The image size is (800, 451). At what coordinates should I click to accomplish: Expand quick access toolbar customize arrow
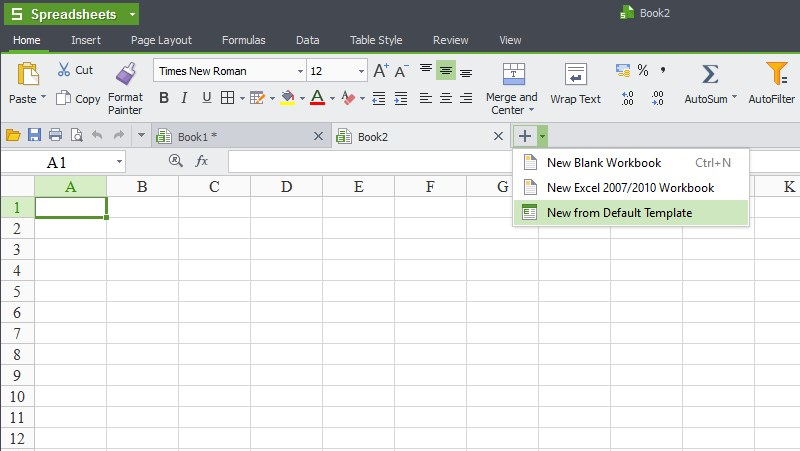pyautogui.click(x=141, y=135)
